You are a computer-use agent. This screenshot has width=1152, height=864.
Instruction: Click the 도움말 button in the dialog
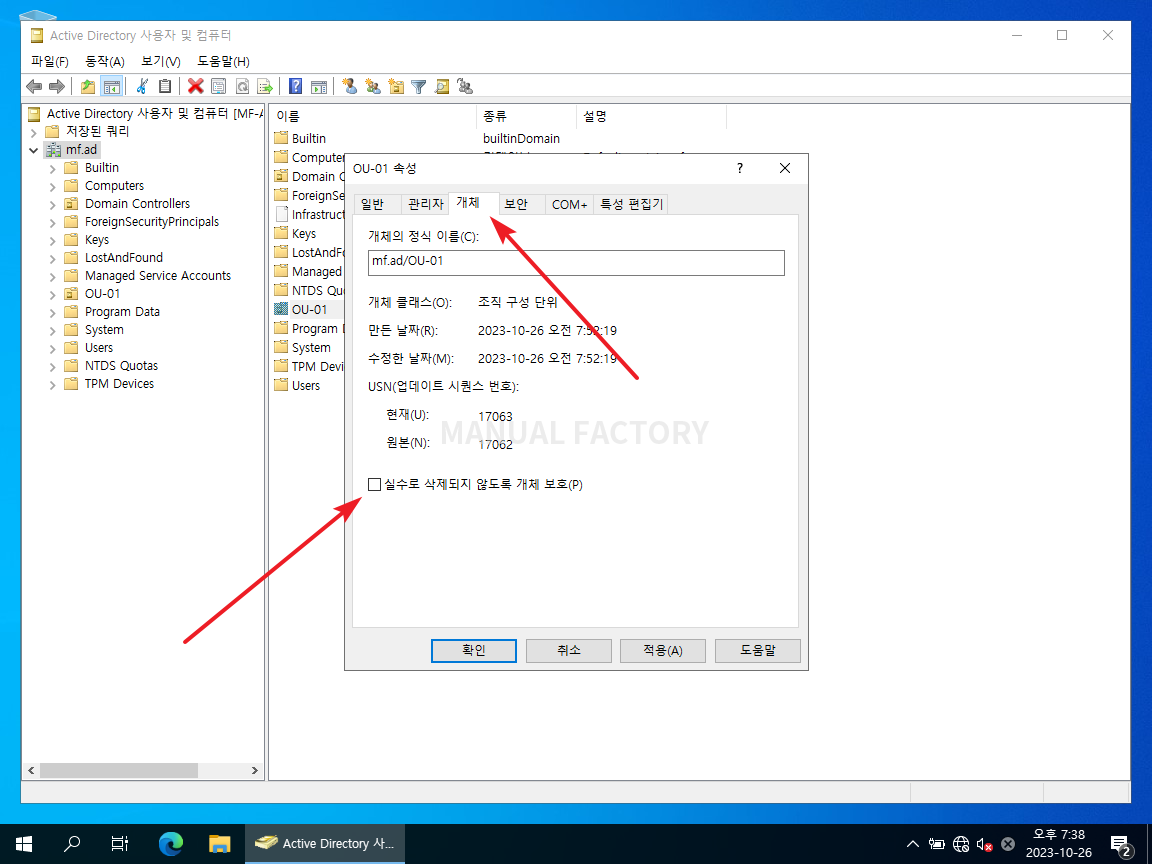click(757, 650)
